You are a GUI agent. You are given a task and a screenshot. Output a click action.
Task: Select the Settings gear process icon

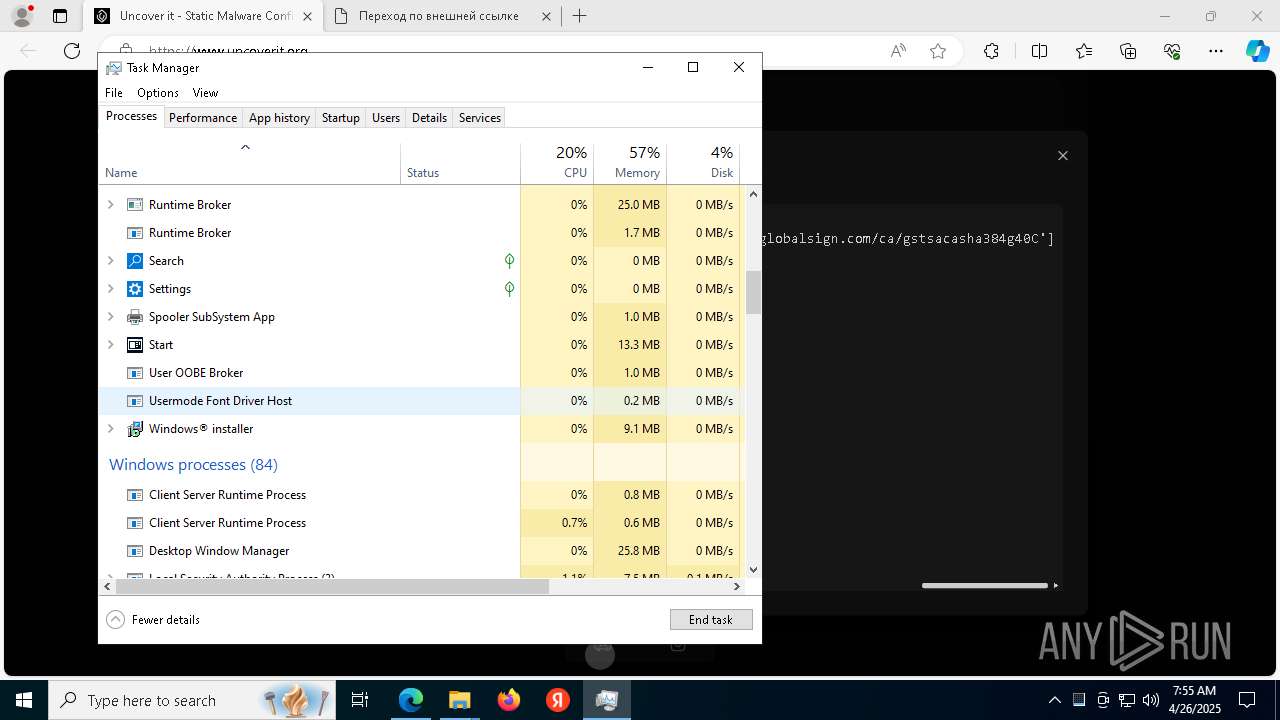[135, 288]
